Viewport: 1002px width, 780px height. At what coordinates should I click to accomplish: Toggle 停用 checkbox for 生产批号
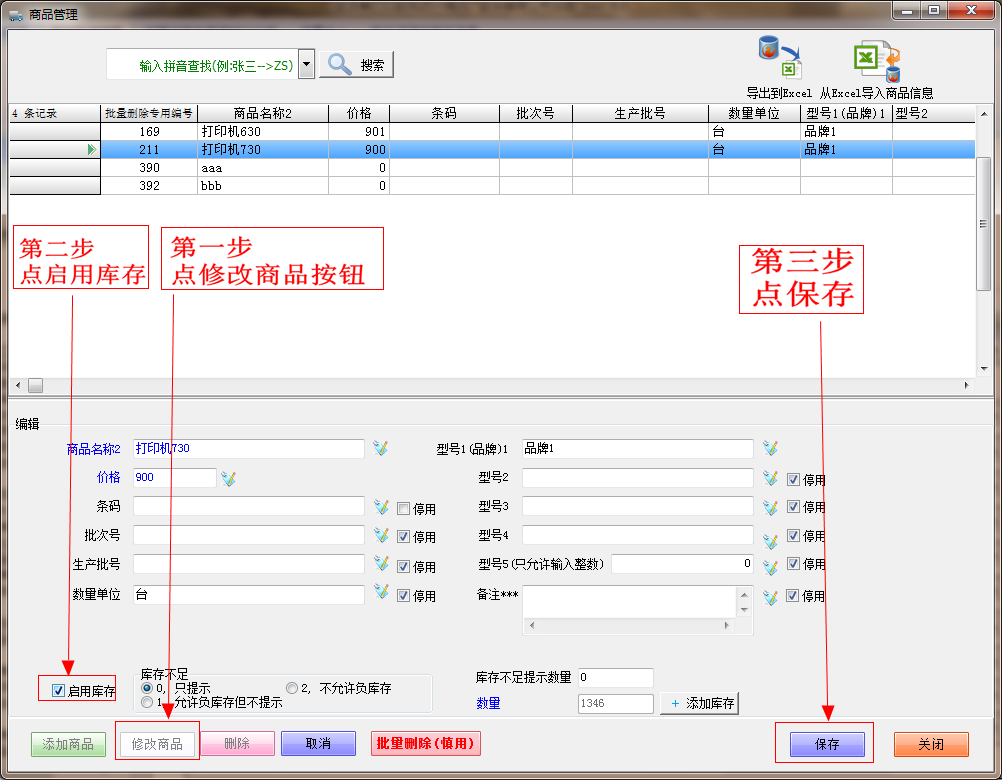[403, 566]
